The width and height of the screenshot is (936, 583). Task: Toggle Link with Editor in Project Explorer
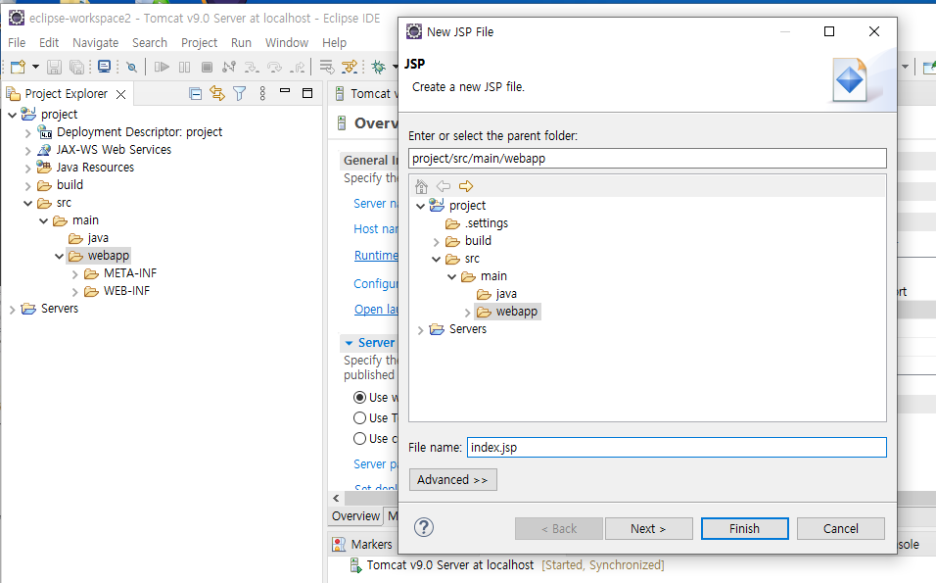217,94
